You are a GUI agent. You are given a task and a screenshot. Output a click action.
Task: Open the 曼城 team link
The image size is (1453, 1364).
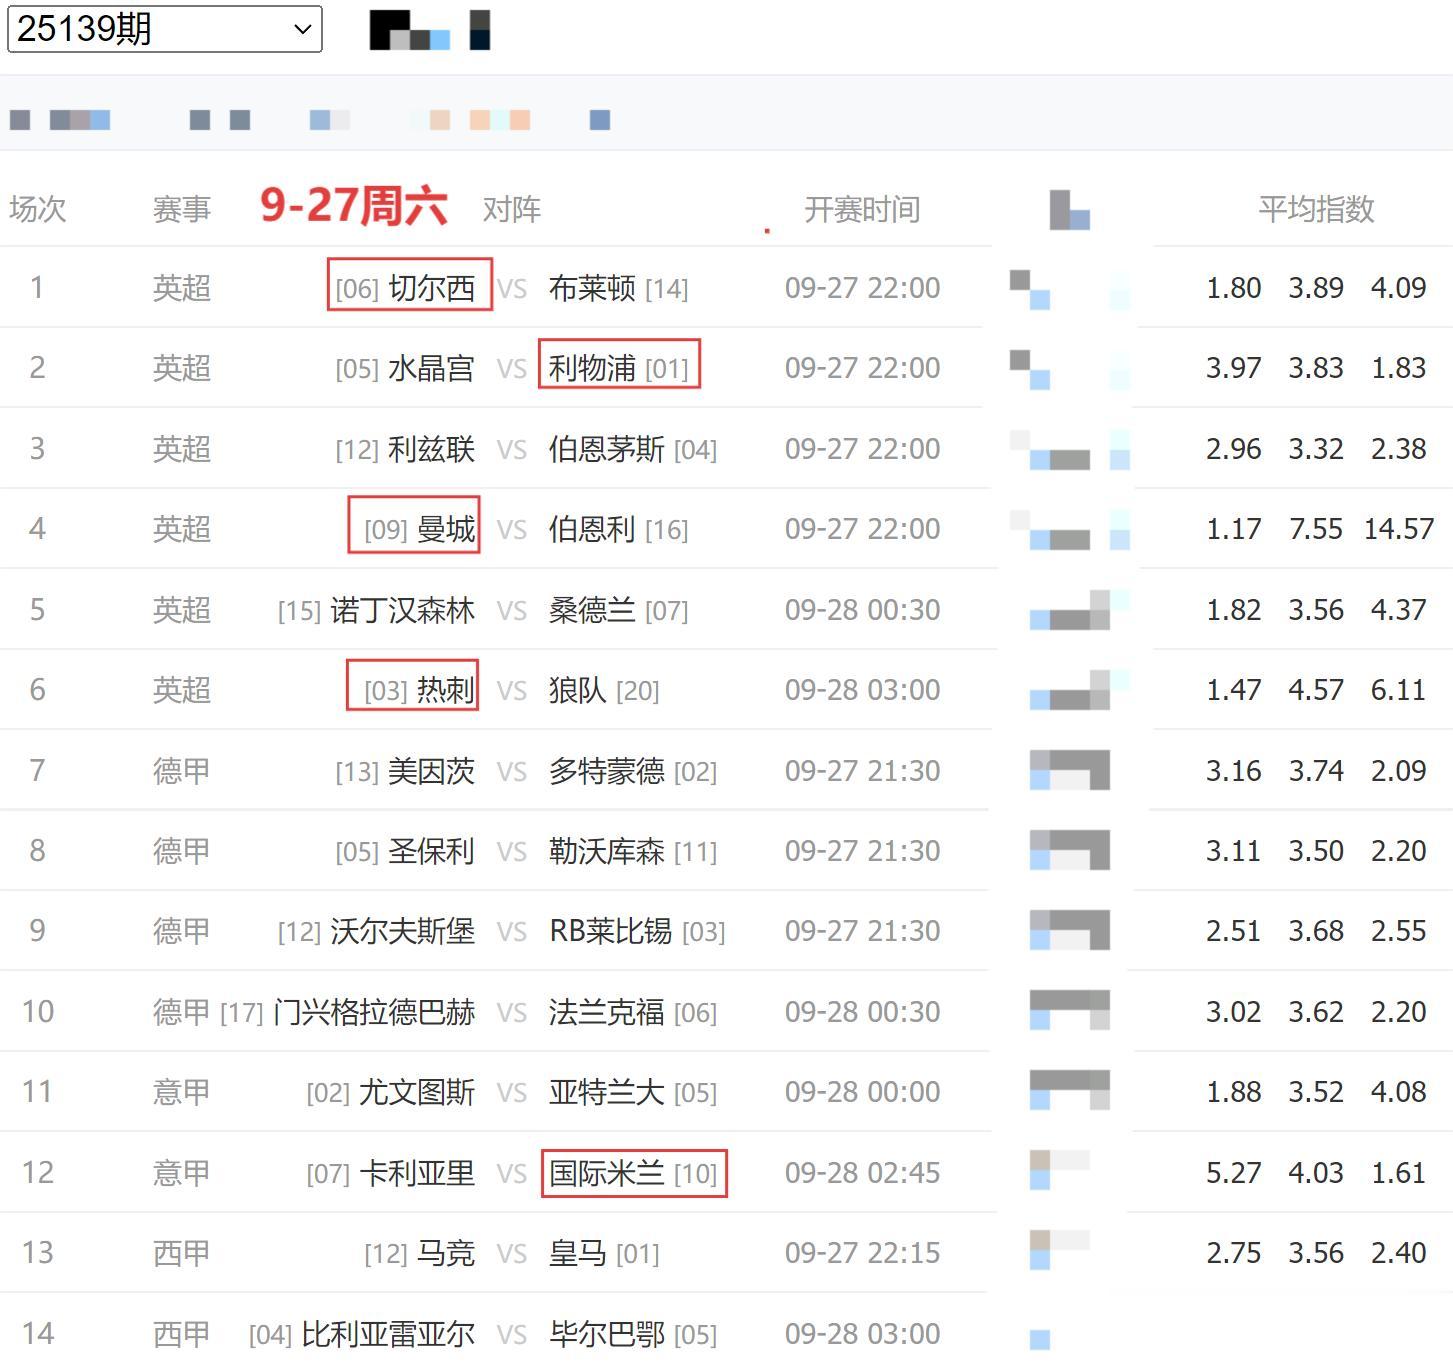point(446,529)
